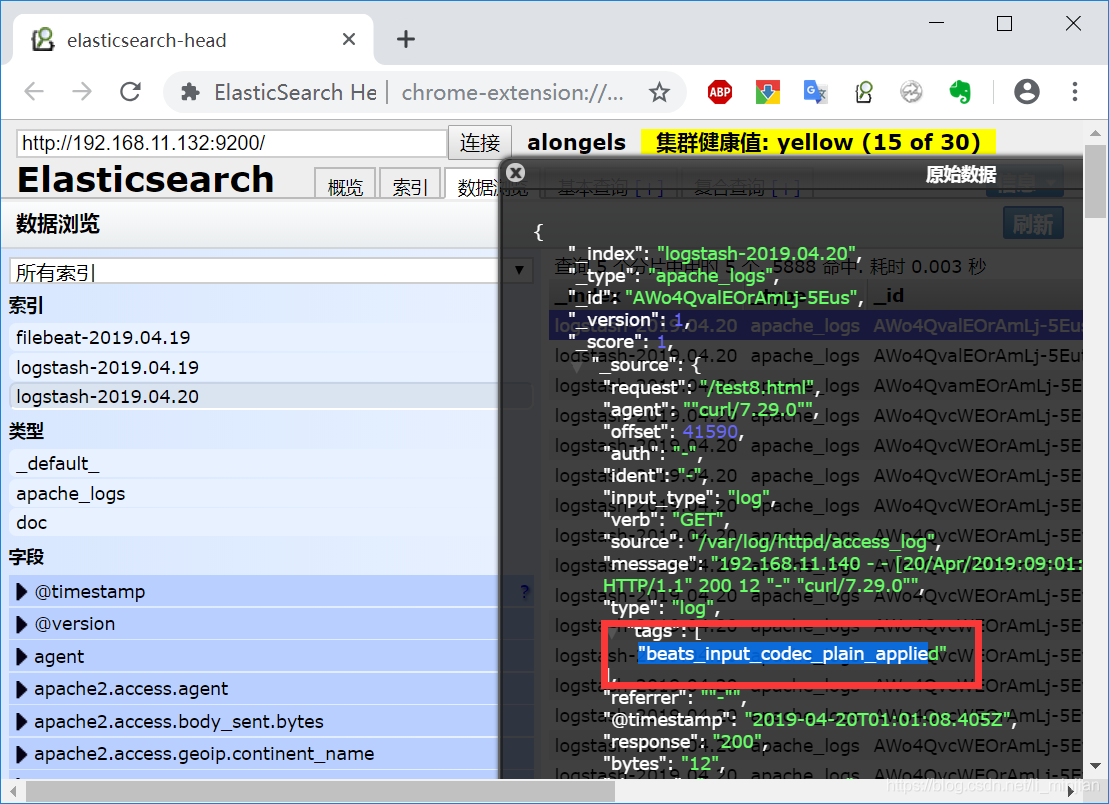This screenshot has width=1109, height=804.
Task: Click the elasticsearch-head extension icon in toolbar
Action: click(x=864, y=92)
